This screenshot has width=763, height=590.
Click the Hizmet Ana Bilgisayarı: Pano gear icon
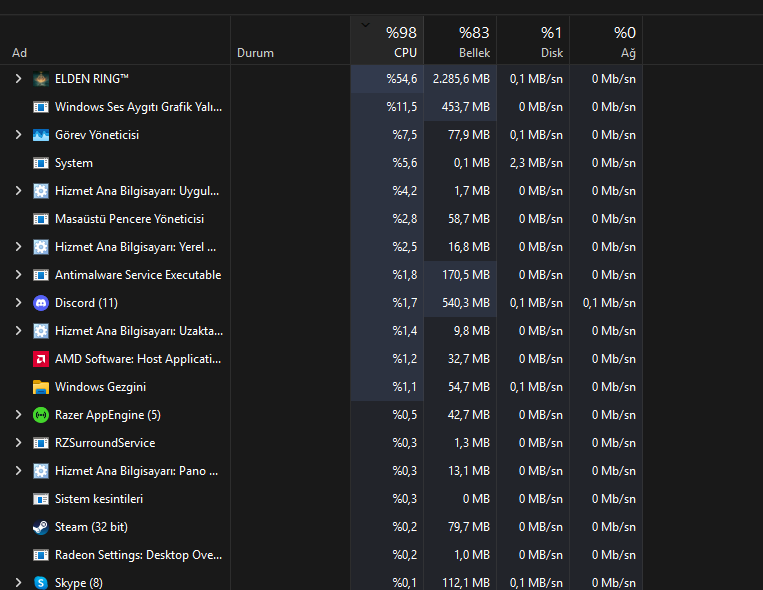point(41,471)
